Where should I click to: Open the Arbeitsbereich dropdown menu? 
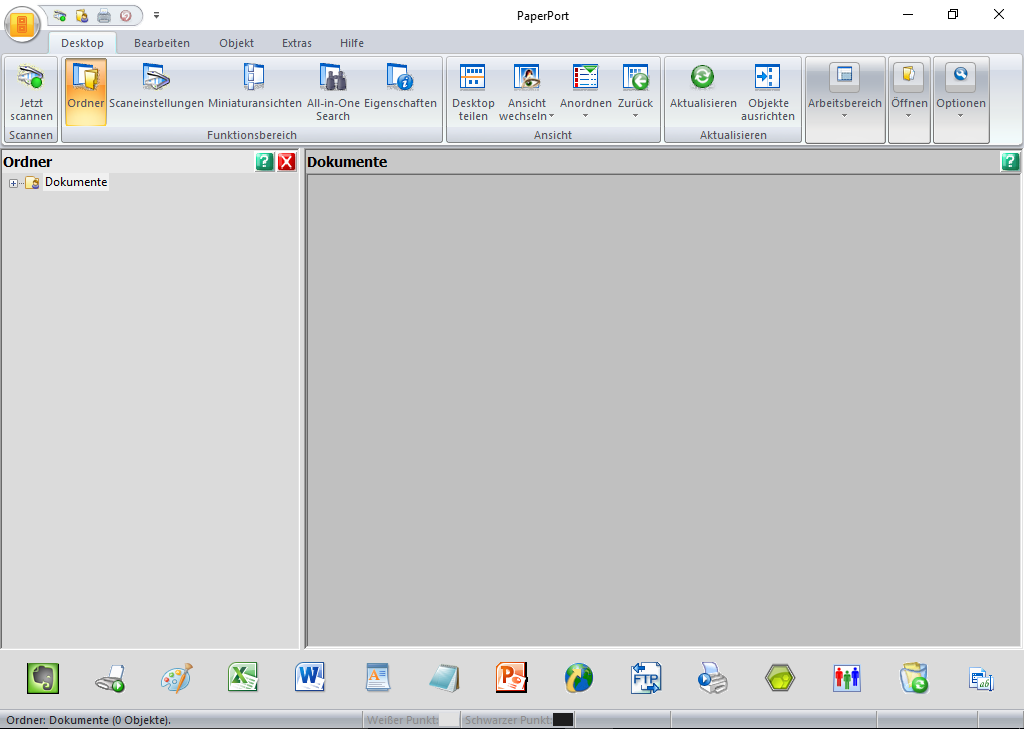(x=844, y=92)
